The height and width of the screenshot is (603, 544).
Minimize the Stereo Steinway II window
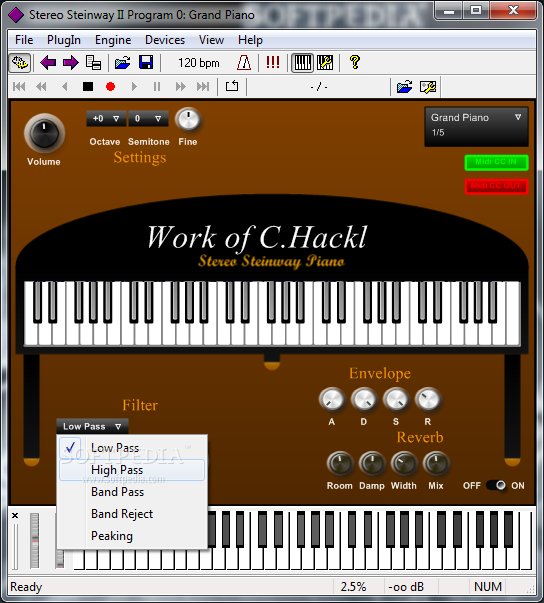[448, 11]
